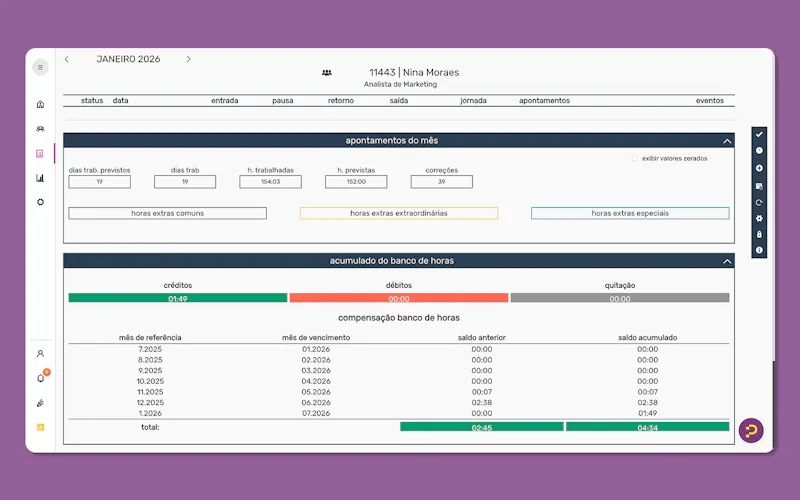Click the JANEIRO 2026 month label
This screenshot has width=800, height=500.
pos(128,59)
